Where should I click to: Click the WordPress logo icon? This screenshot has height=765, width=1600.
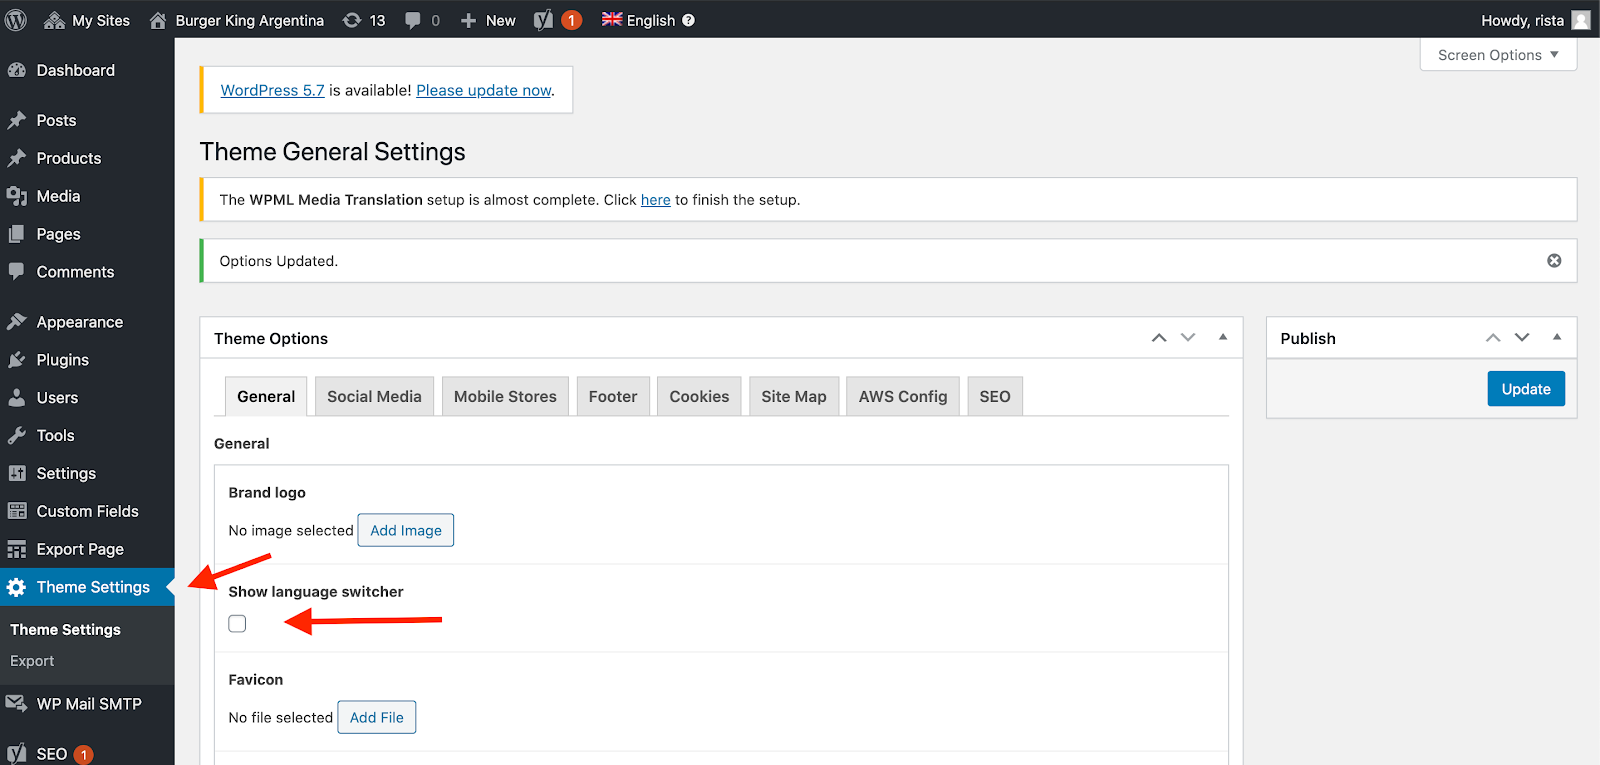[x=16, y=20]
